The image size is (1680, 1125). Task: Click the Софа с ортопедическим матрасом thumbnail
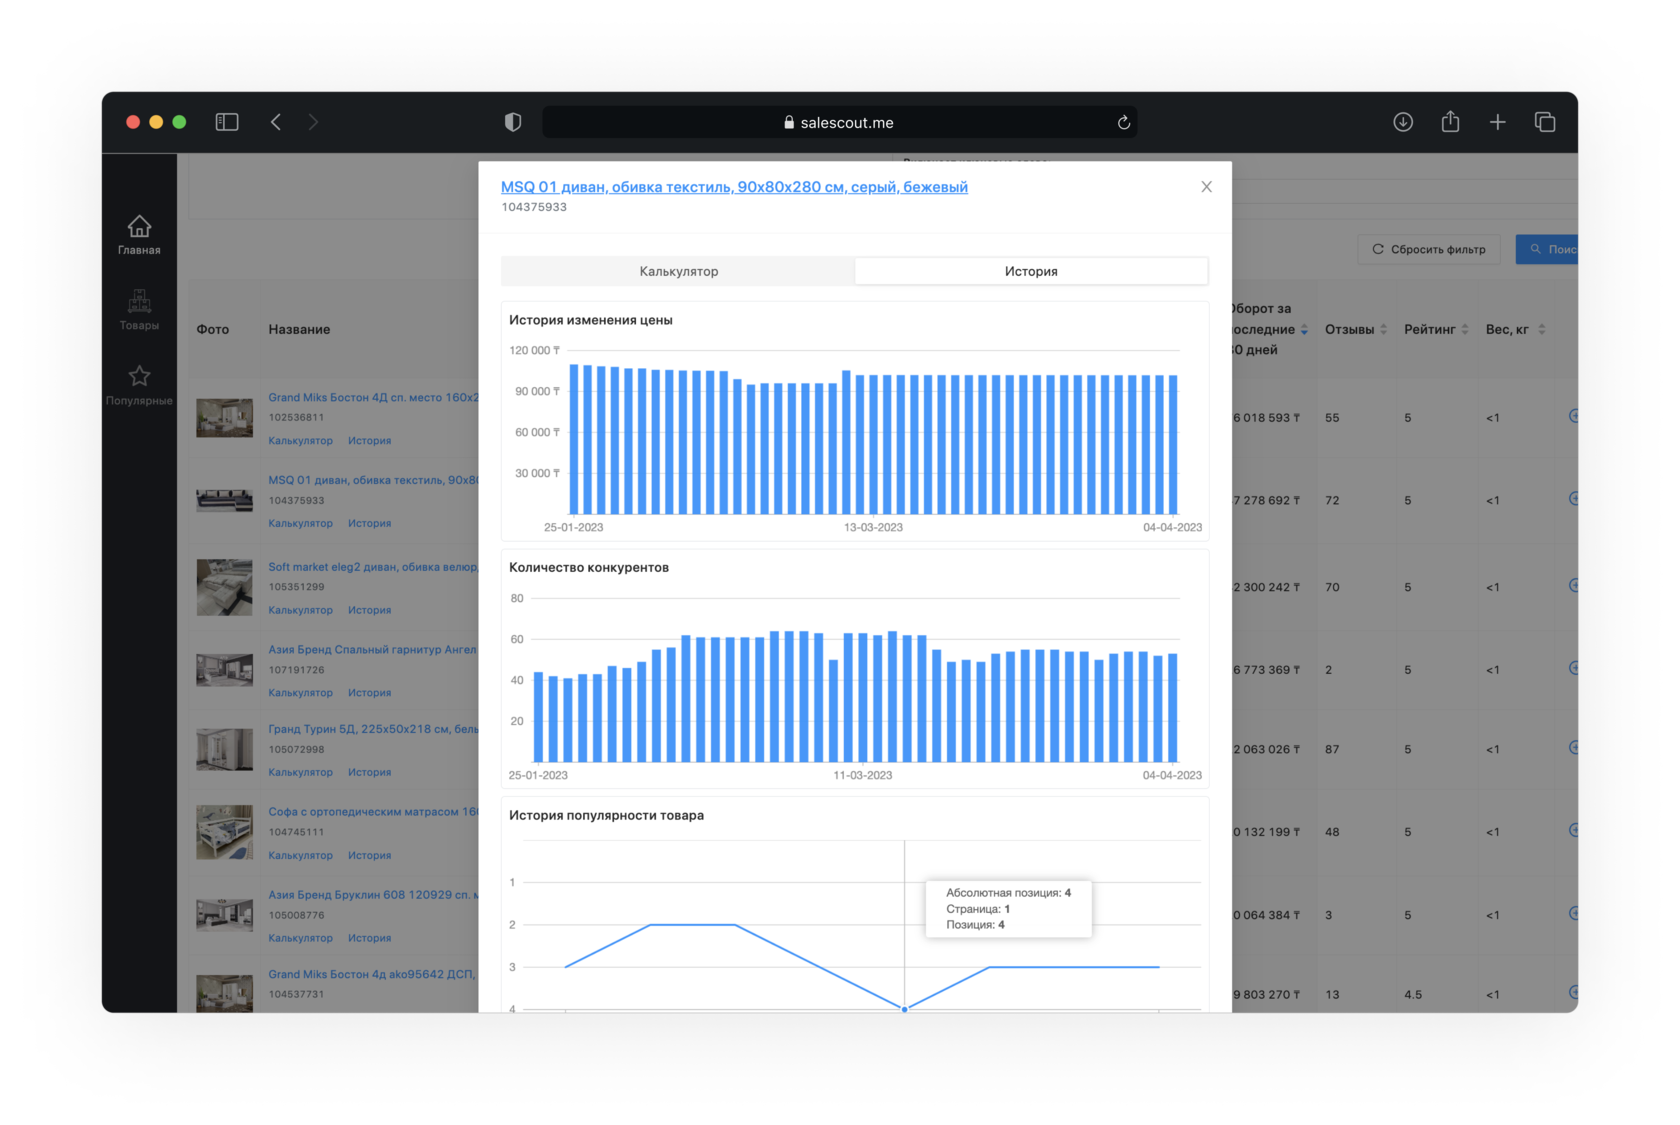pos(224,832)
